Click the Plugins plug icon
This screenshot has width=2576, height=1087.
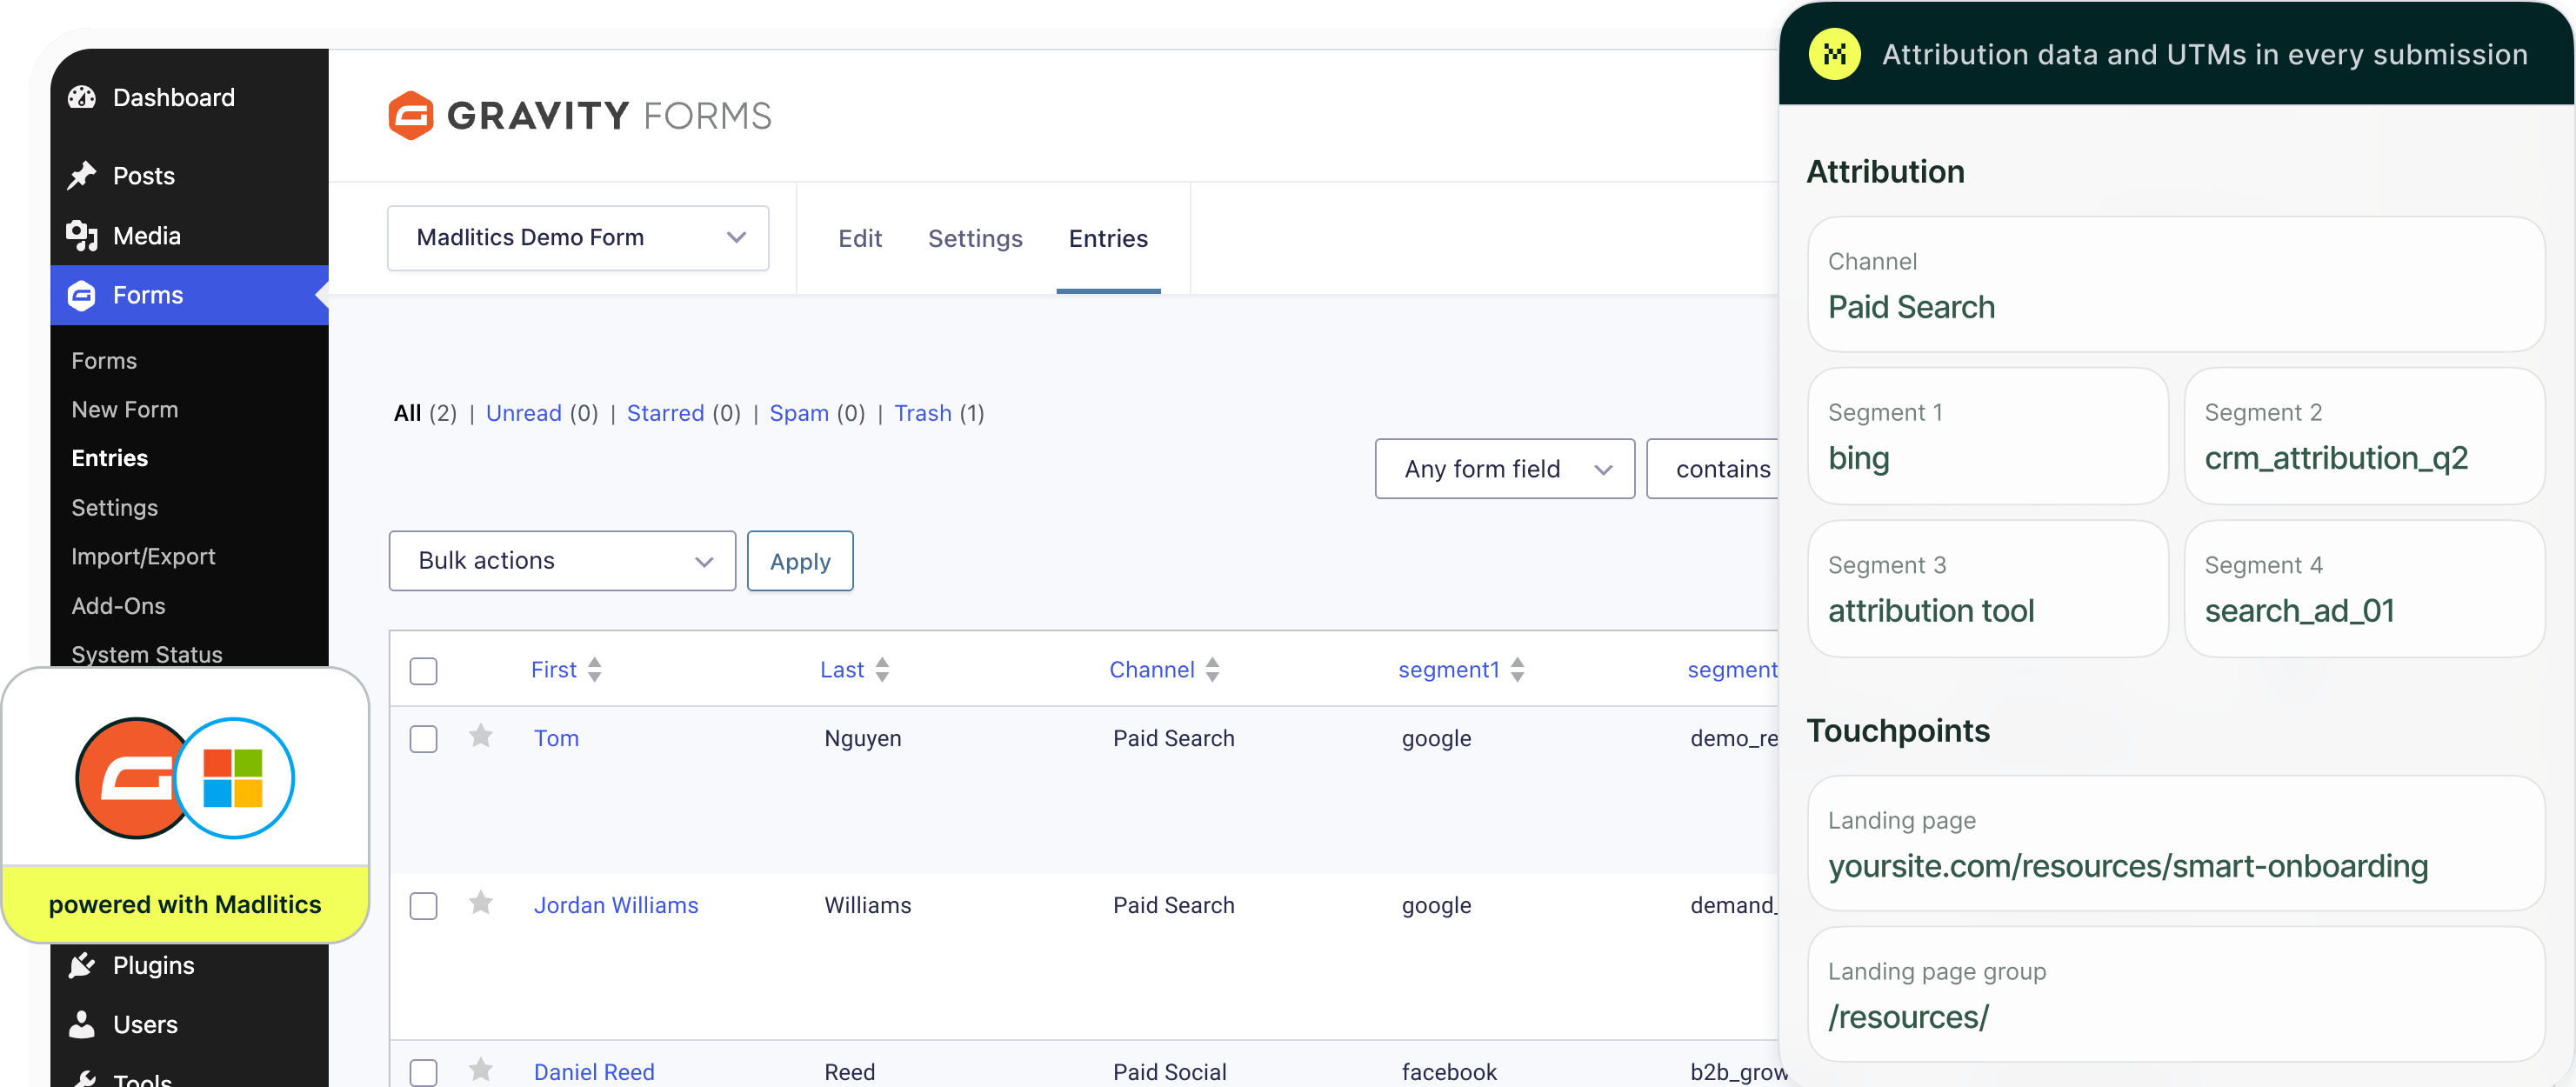[82, 965]
